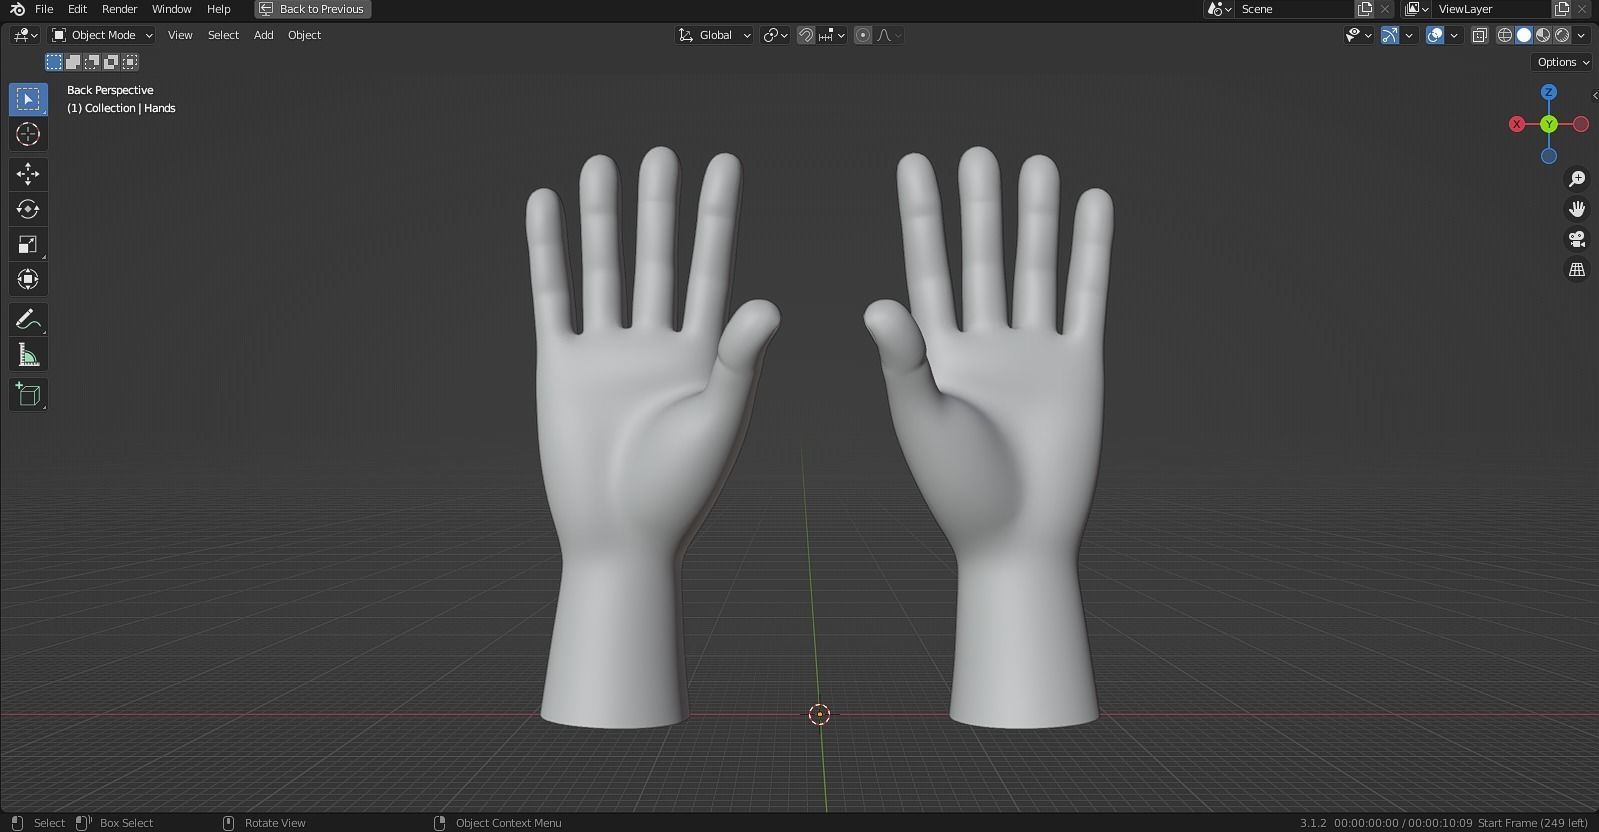
Task: Open the Global transform orientation dropdown
Action: coord(714,35)
